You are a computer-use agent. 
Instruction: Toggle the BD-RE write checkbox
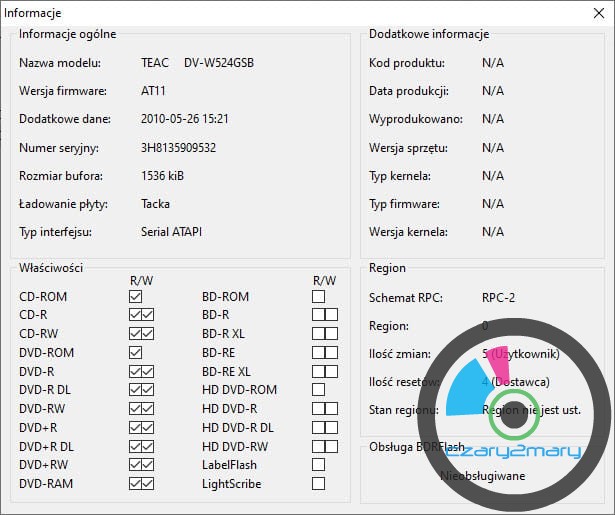331,353
